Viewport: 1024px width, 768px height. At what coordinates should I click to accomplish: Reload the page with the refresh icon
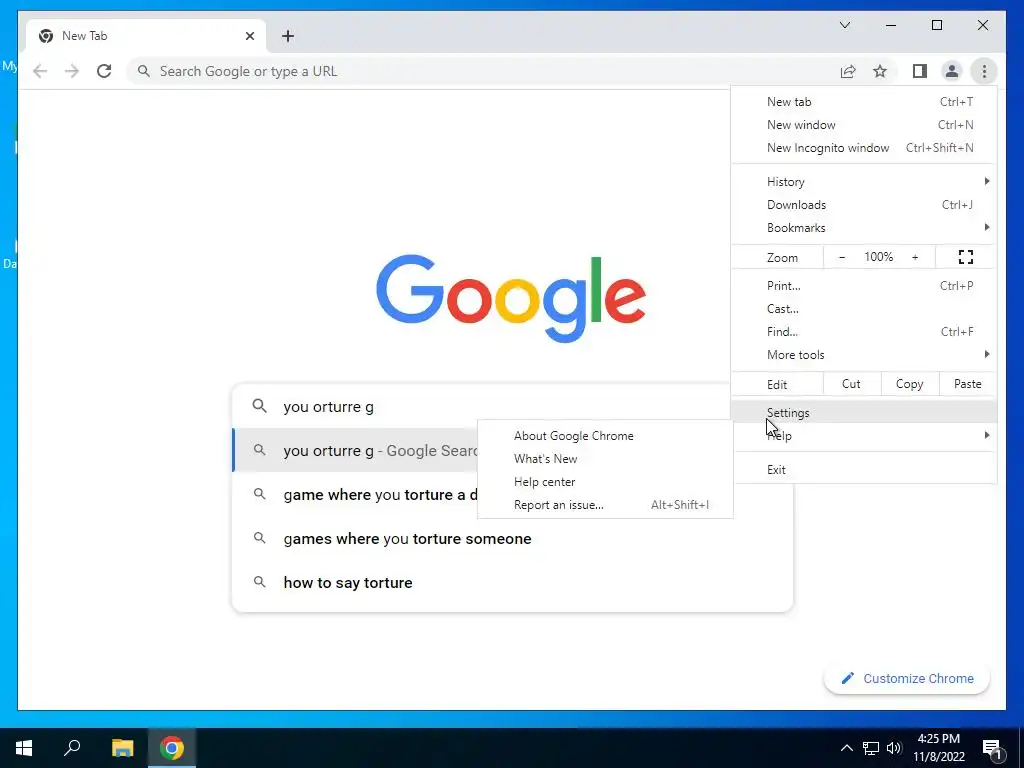pos(104,71)
